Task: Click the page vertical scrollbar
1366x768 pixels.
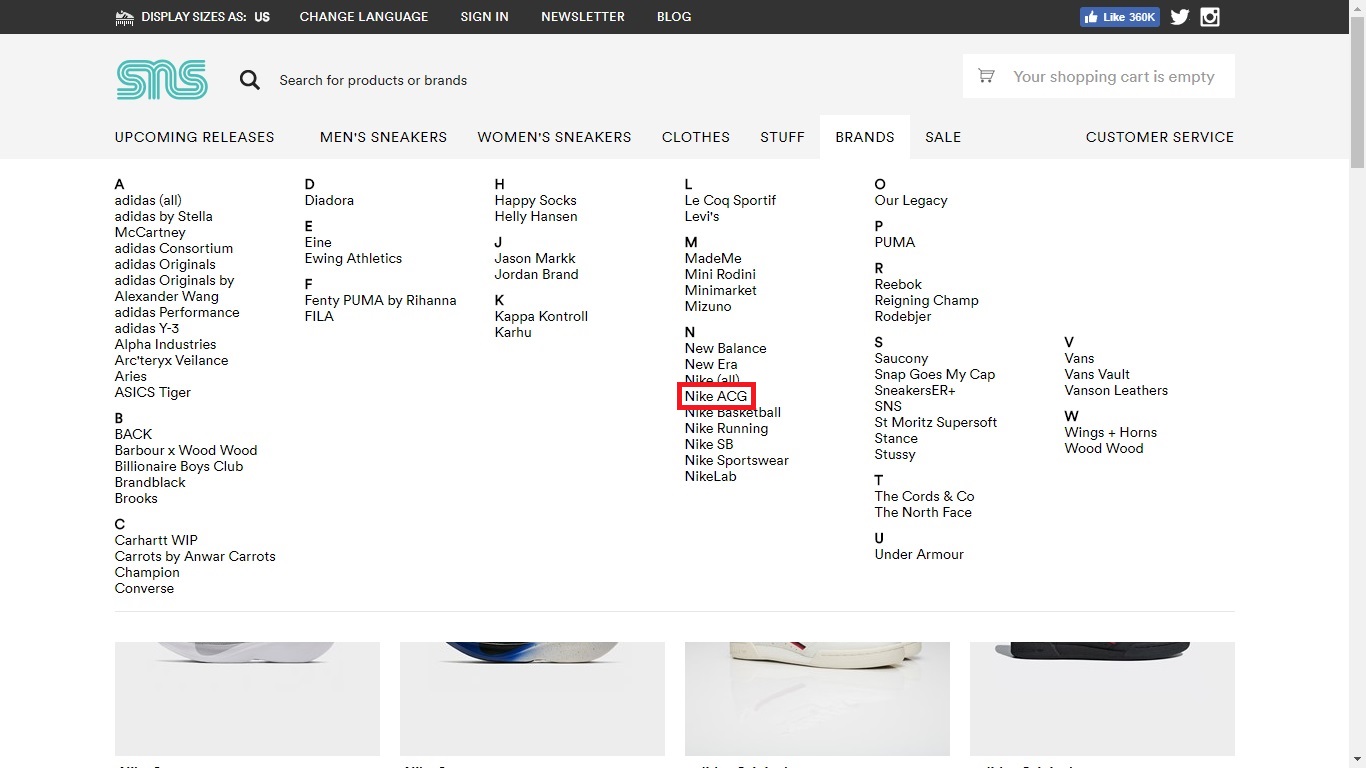Action: coord(1357,400)
